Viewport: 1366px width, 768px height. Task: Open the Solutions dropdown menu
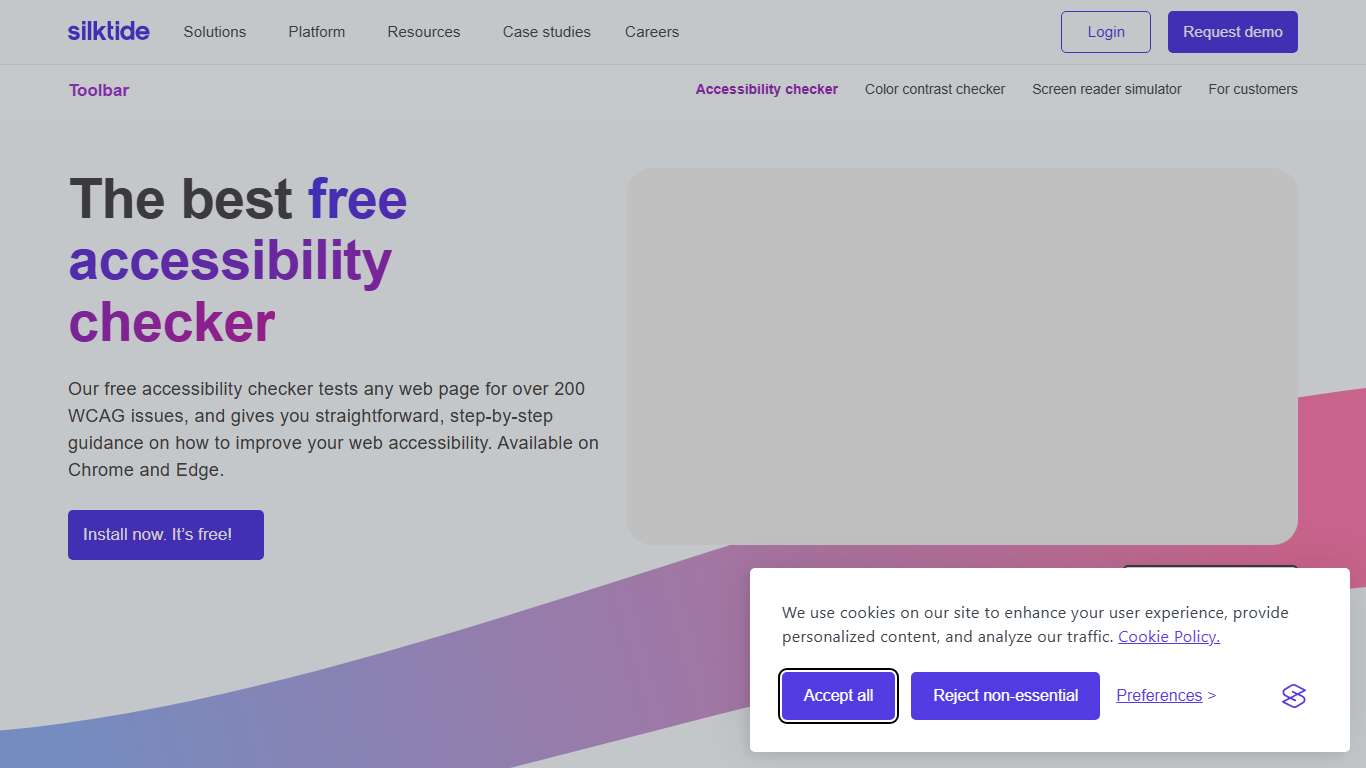[214, 31]
